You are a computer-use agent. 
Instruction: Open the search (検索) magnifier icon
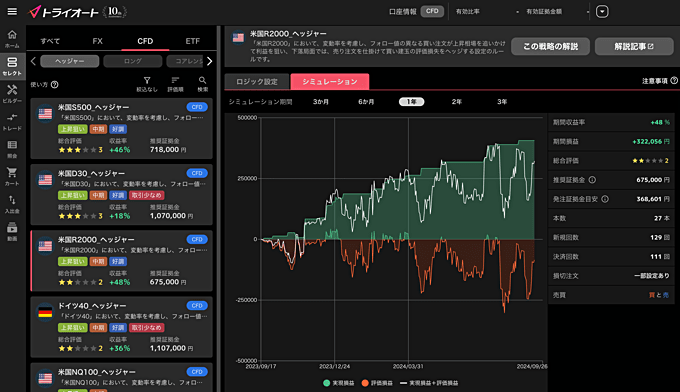click(203, 84)
